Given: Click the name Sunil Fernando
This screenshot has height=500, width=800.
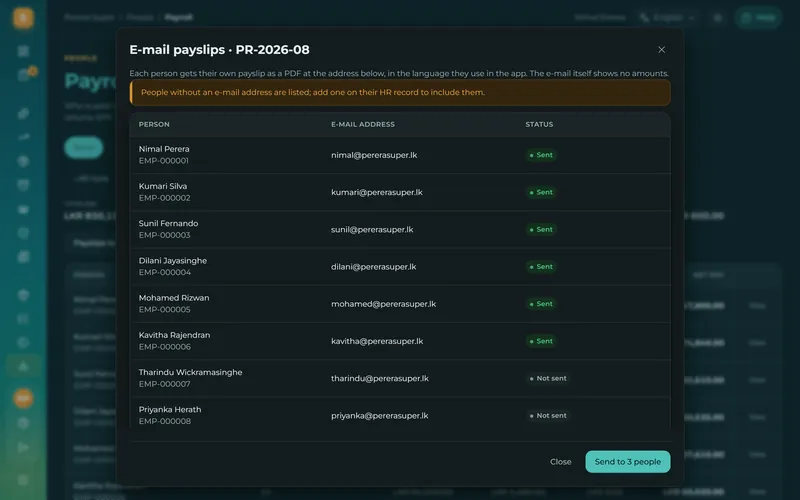Looking at the screenshot, I should click(168, 223).
